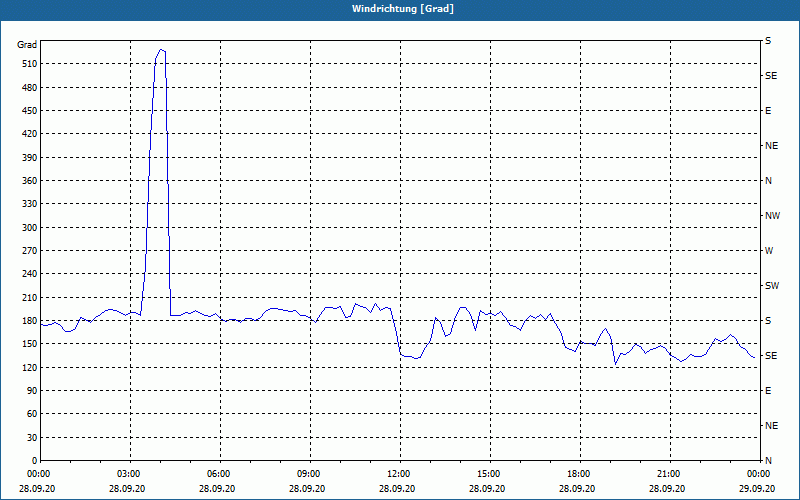Select the 06:00 time label

click(220, 474)
